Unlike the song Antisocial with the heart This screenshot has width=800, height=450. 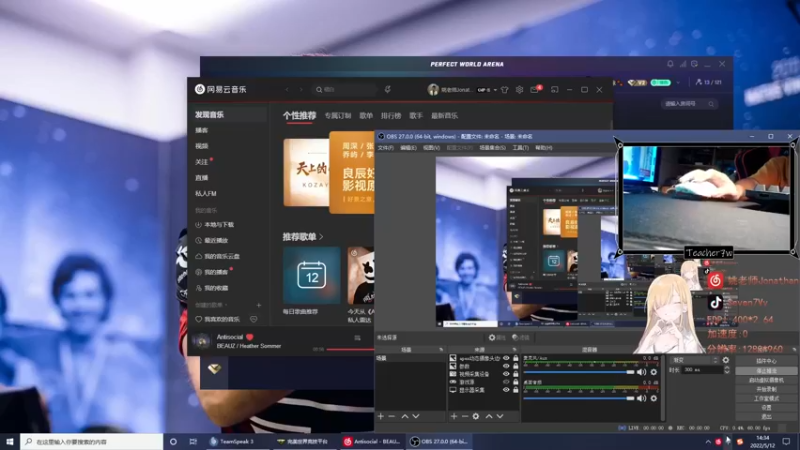pyautogui.click(x=249, y=337)
